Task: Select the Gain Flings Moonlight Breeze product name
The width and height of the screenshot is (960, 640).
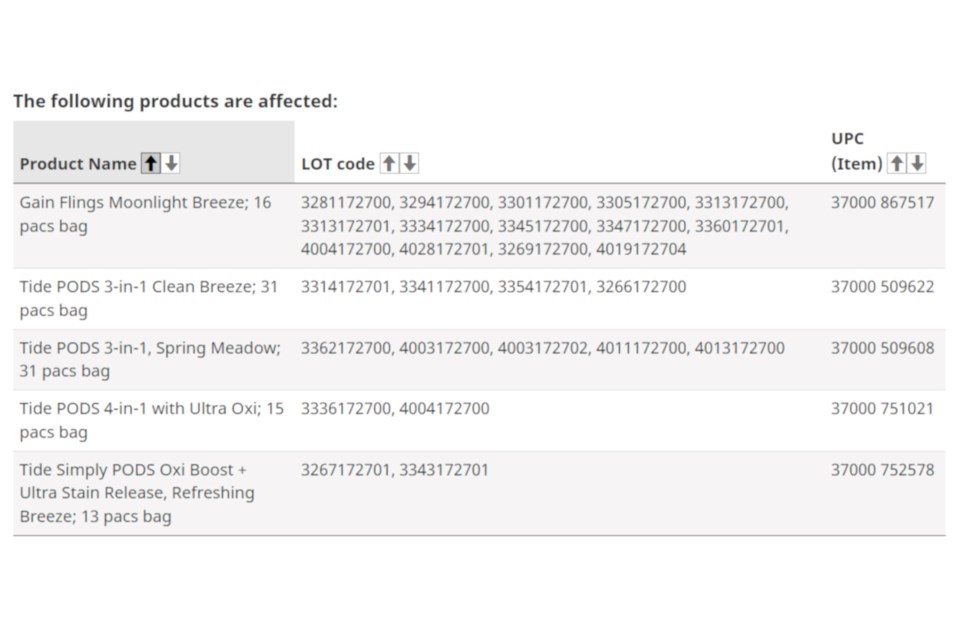Action: [145, 214]
